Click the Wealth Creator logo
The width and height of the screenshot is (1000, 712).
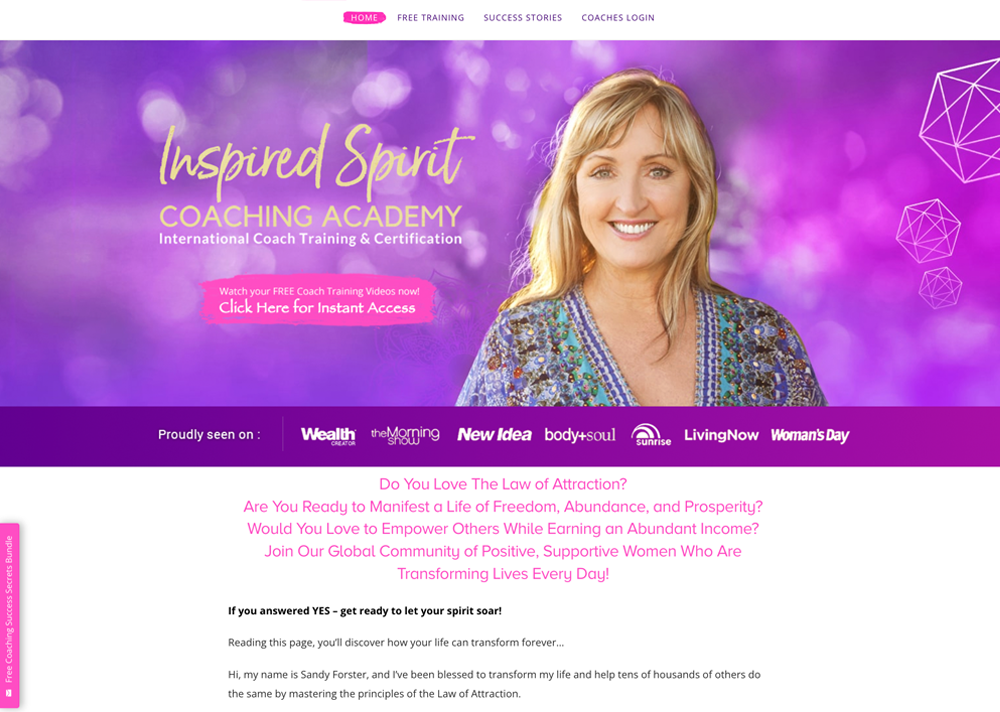coord(328,436)
